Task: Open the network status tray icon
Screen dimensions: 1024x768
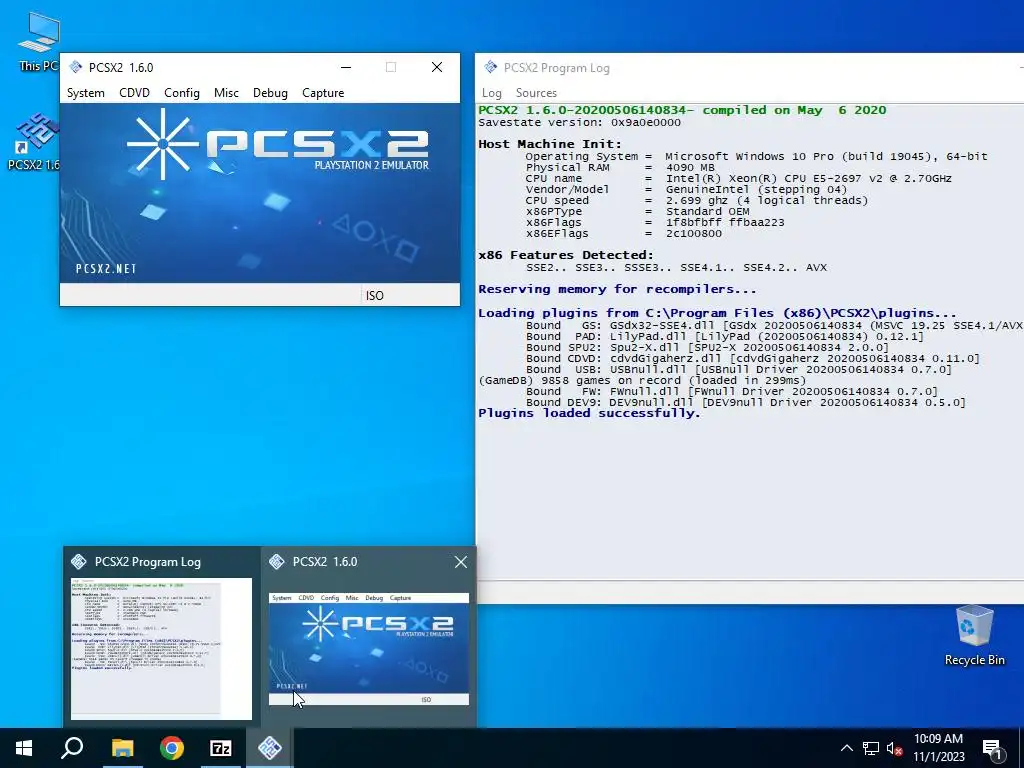Action: [871, 748]
